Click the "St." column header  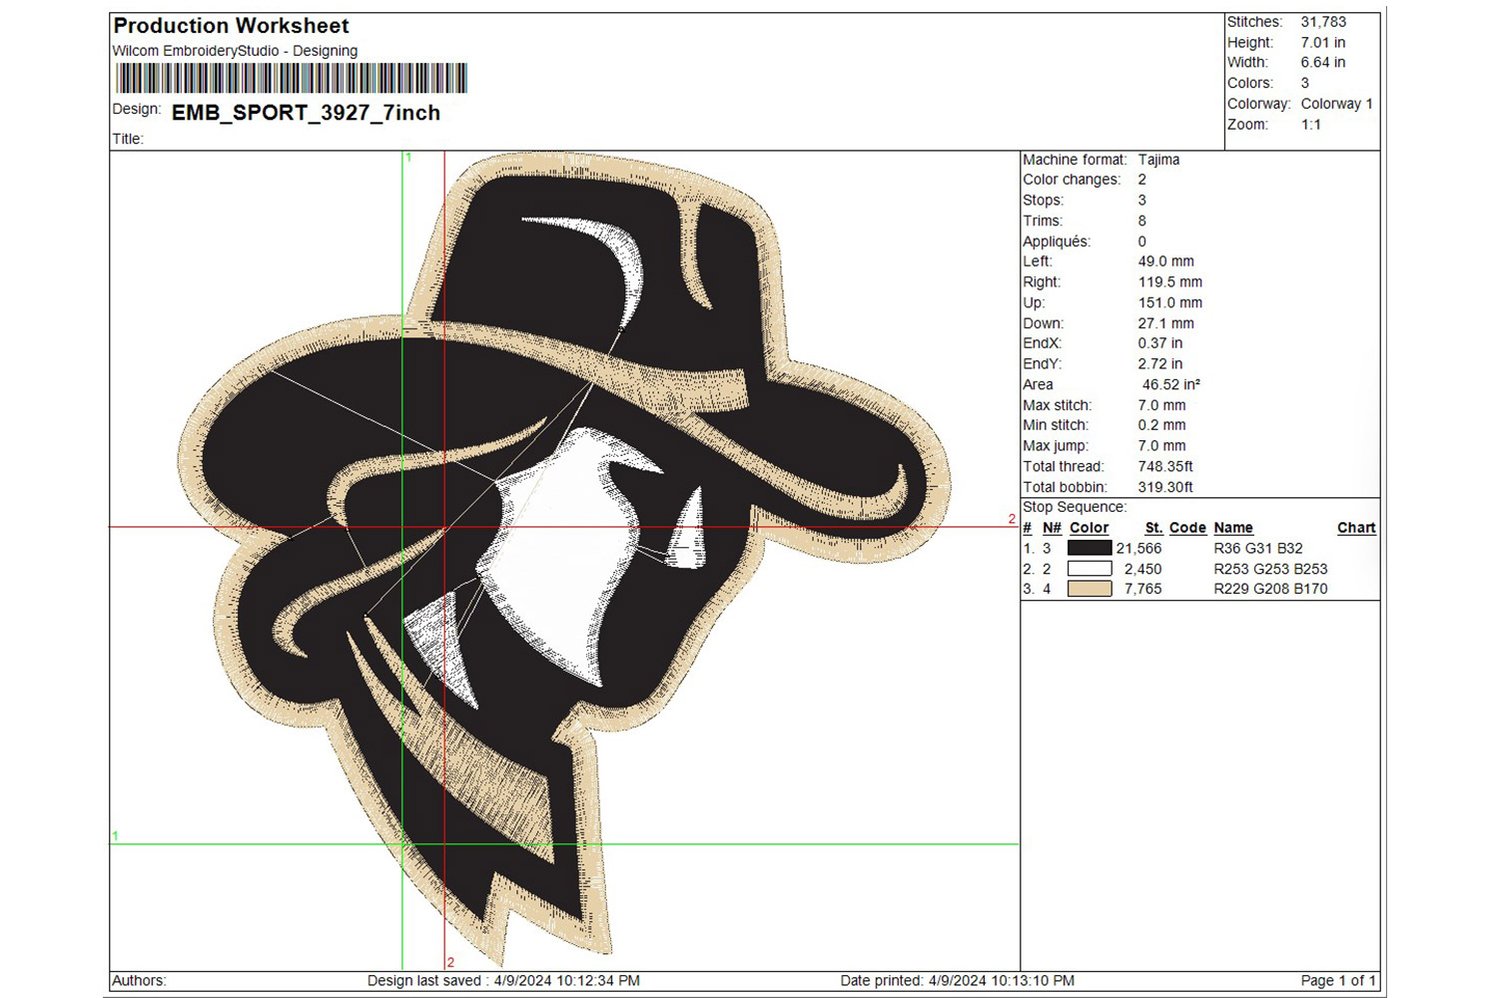point(1154,528)
